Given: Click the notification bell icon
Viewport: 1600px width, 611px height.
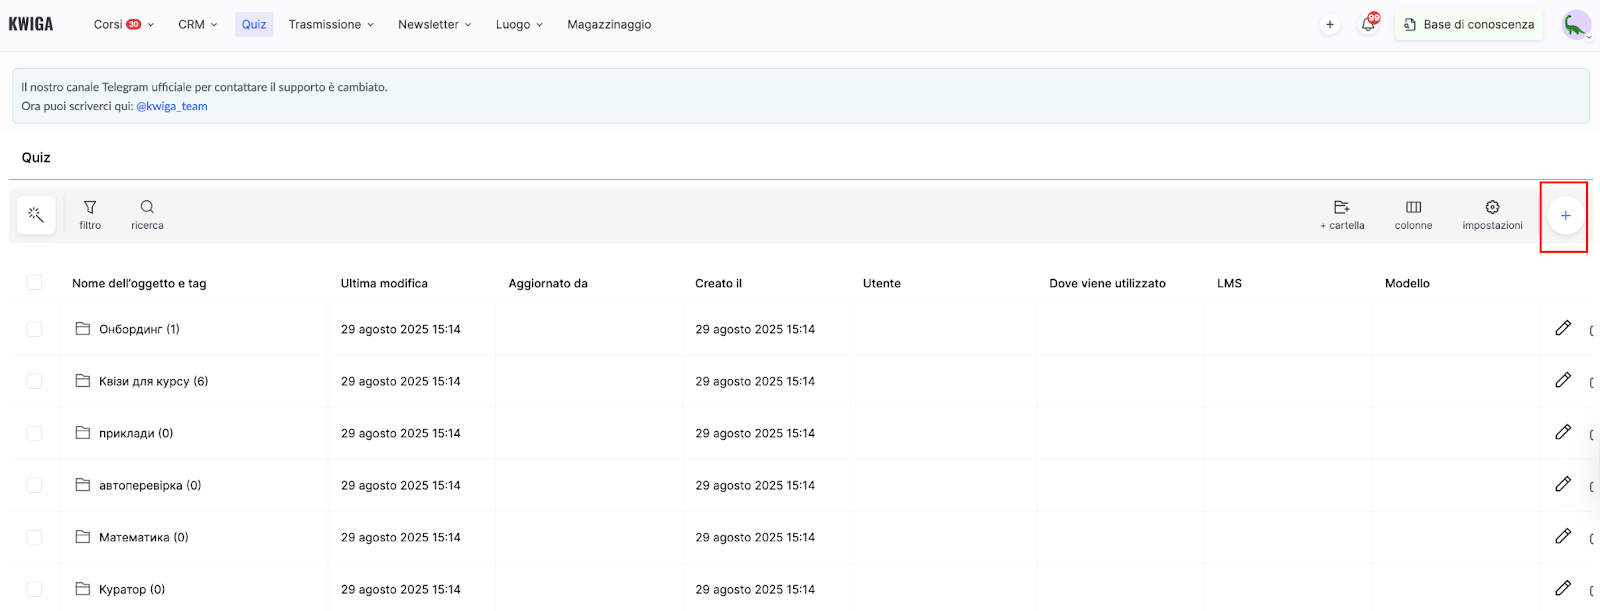Looking at the screenshot, I should (x=1368, y=25).
